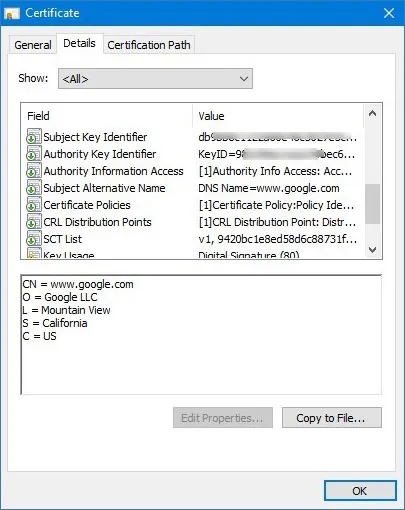Click the Certificate Policy:Policy Ide... value
Image resolution: width=405 pixels, height=510 pixels.
click(276, 205)
